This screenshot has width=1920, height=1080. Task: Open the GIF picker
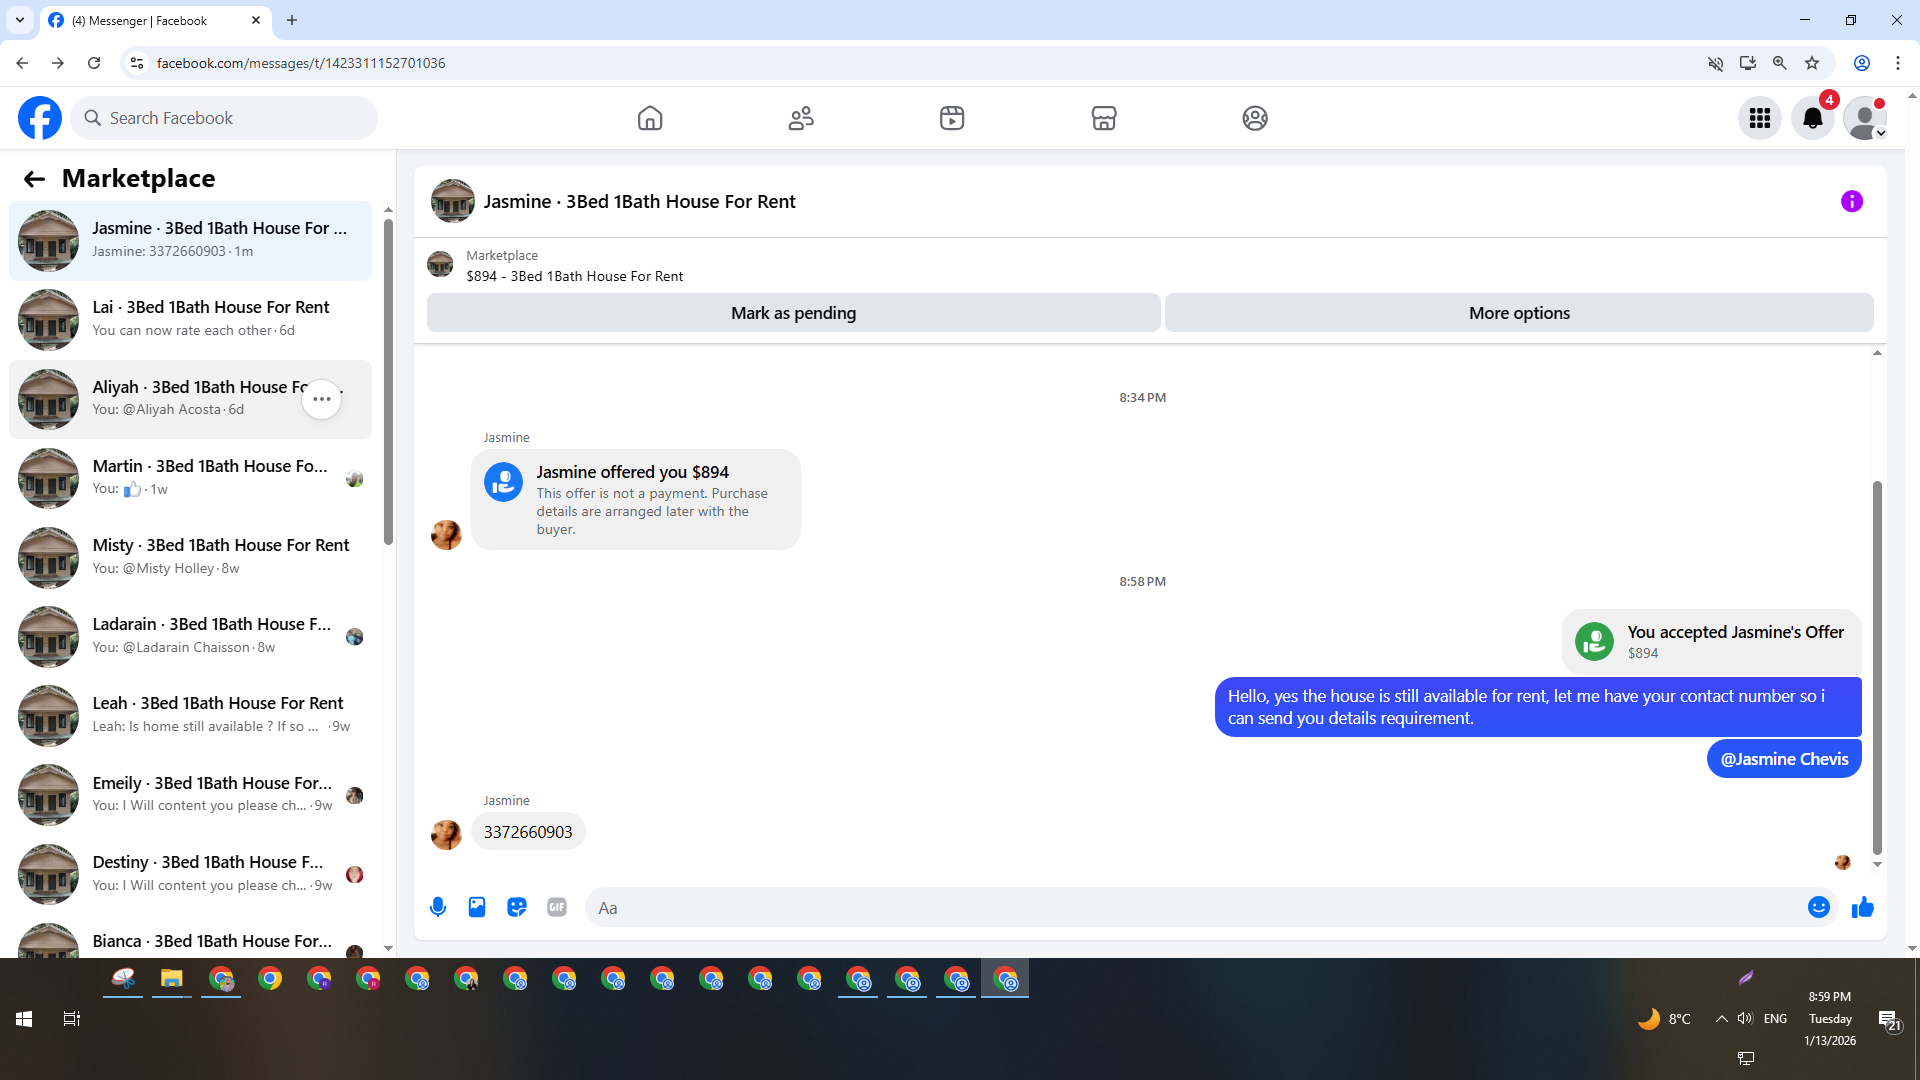pyautogui.click(x=557, y=907)
